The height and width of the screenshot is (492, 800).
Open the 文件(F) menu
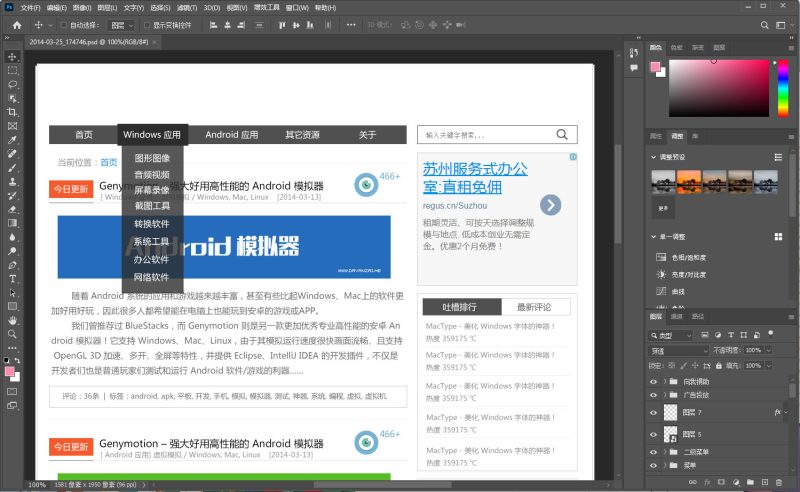click(x=30, y=8)
